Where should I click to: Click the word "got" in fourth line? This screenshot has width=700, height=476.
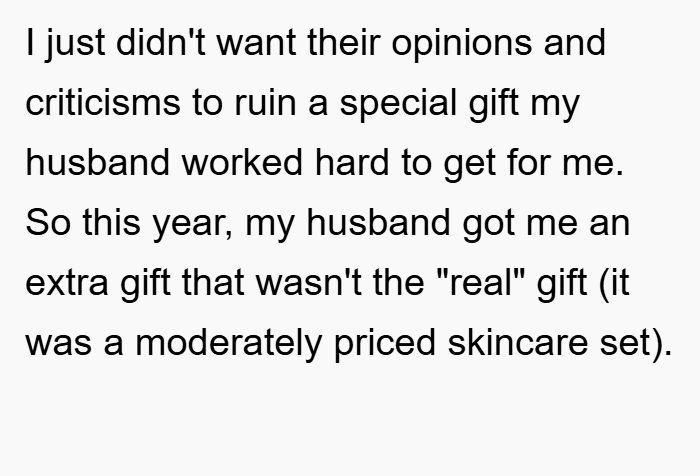488,225
